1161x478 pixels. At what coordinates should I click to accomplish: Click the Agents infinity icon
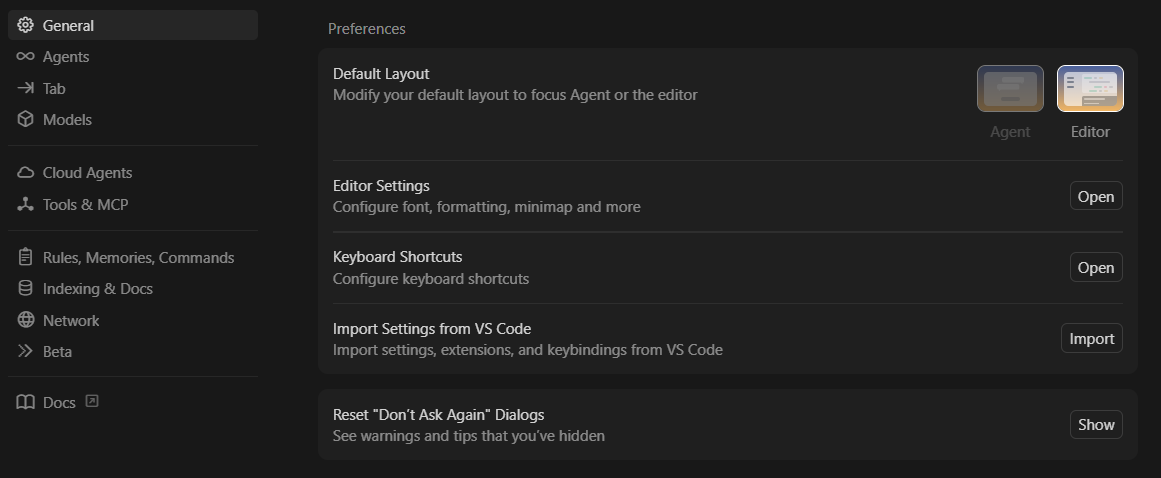pos(25,56)
